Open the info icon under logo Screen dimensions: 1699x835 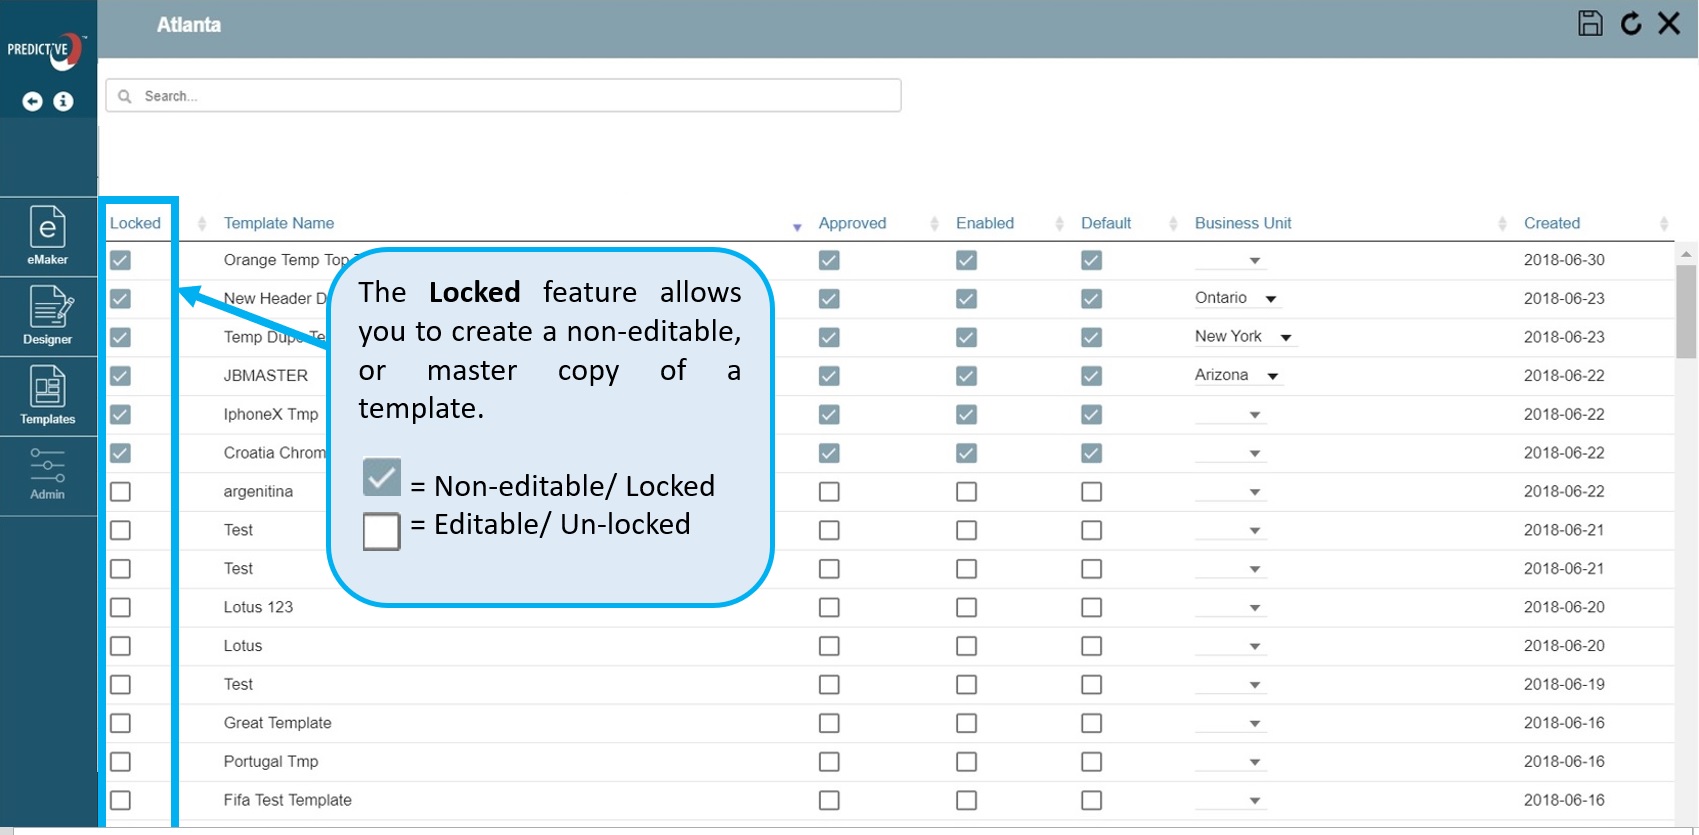63,101
